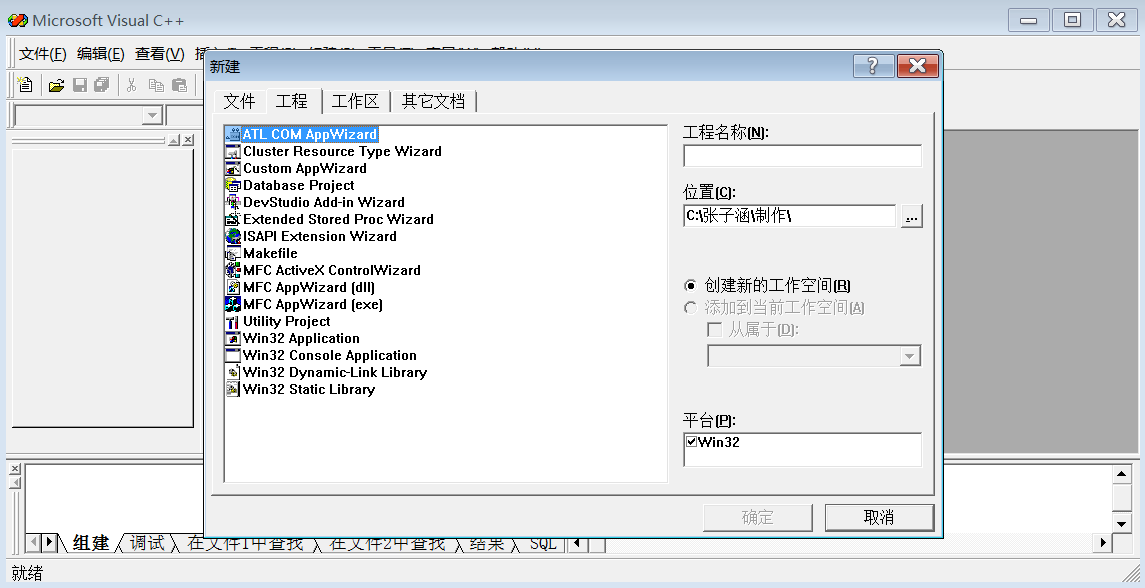
Task: Click the Visual C++ title bar app icon
Action: tap(18, 20)
